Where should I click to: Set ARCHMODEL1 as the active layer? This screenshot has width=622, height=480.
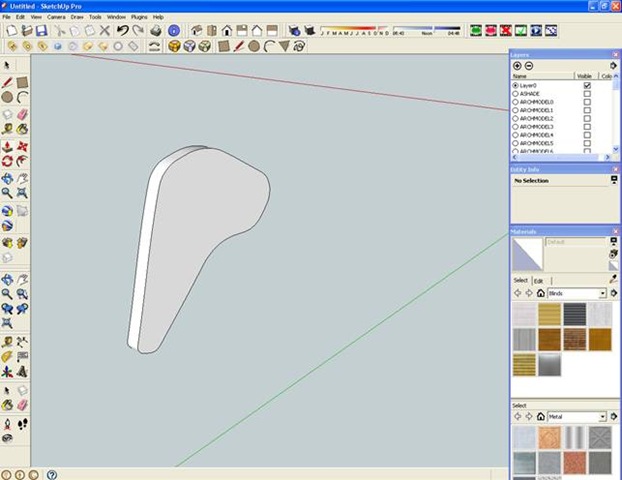click(x=515, y=110)
